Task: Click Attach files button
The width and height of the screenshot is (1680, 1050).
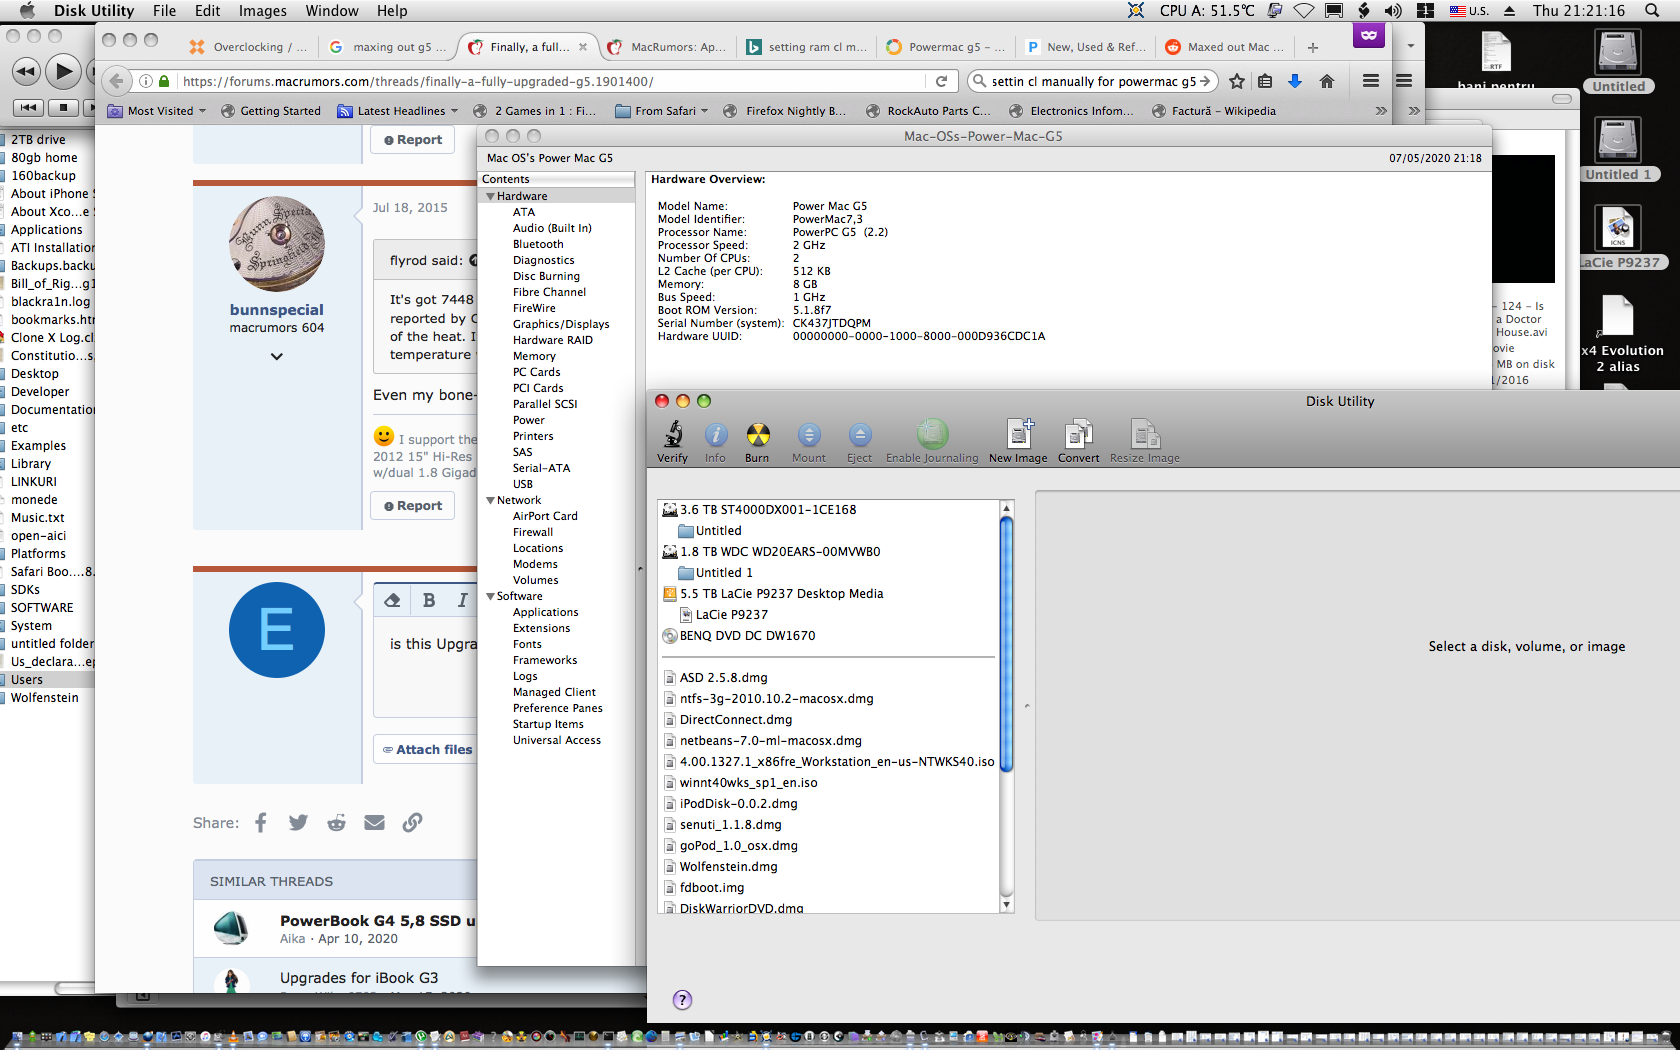Action: [x=427, y=749]
